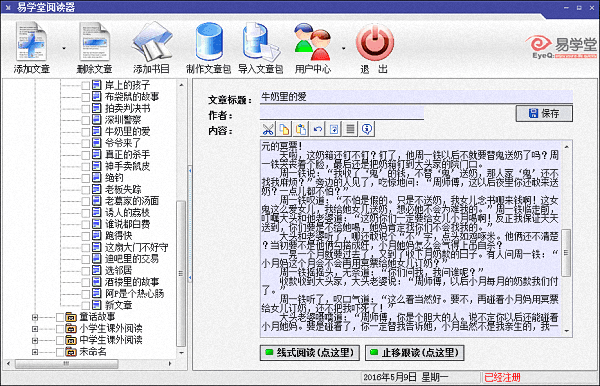Click the scissors cut icon in editor toolbar
Screen dimensions: 600x386
(268, 129)
